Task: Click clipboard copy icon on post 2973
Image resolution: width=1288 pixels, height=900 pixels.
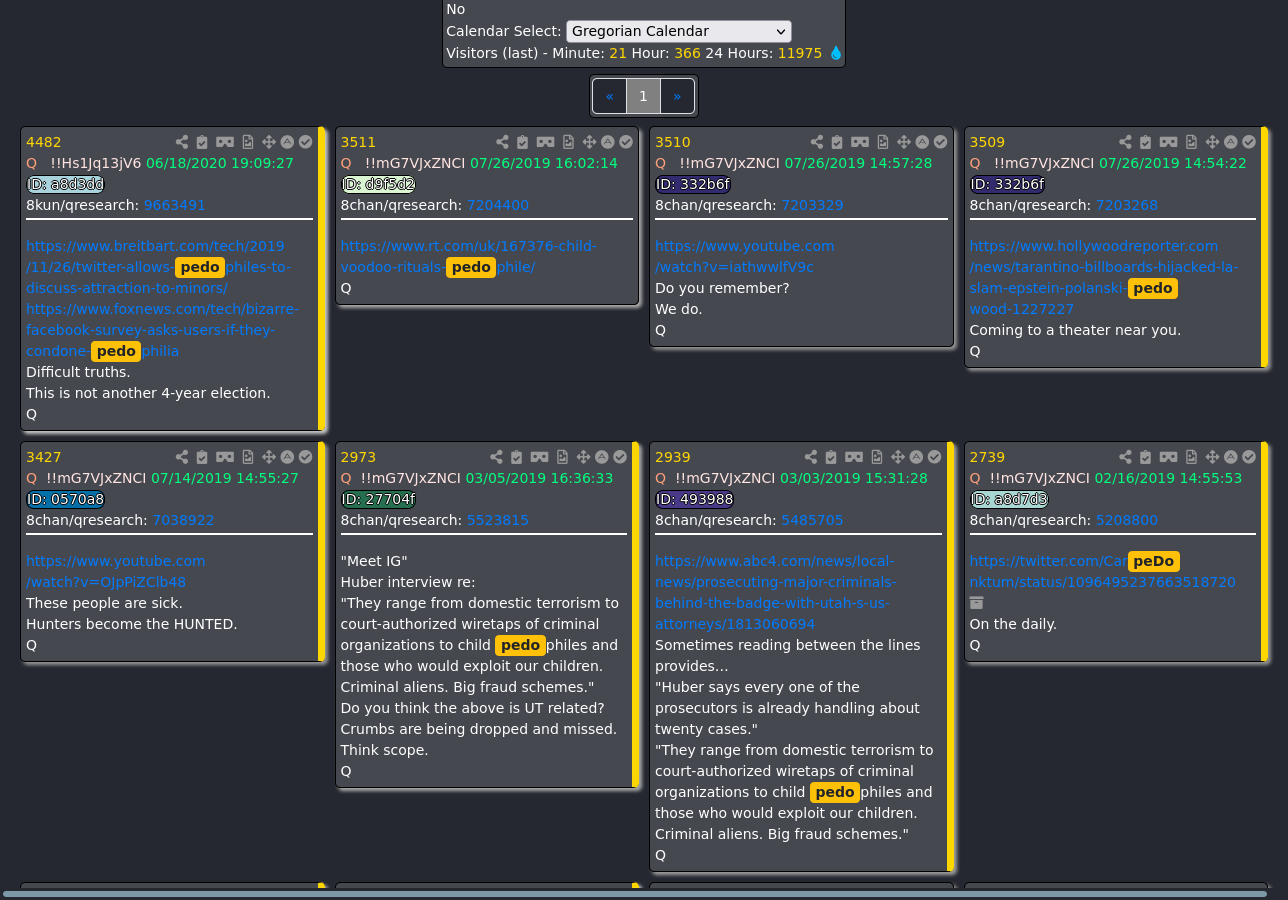Action: [516, 457]
